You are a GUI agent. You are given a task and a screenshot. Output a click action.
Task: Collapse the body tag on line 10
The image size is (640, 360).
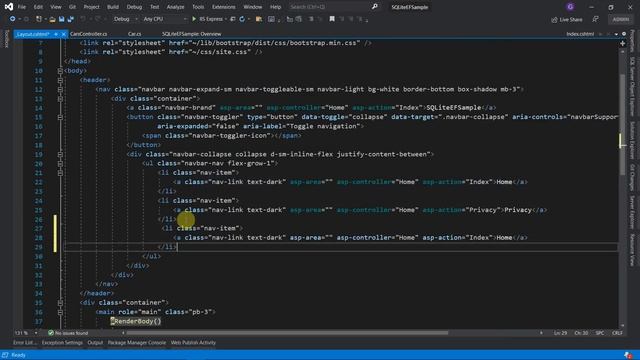(60, 71)
